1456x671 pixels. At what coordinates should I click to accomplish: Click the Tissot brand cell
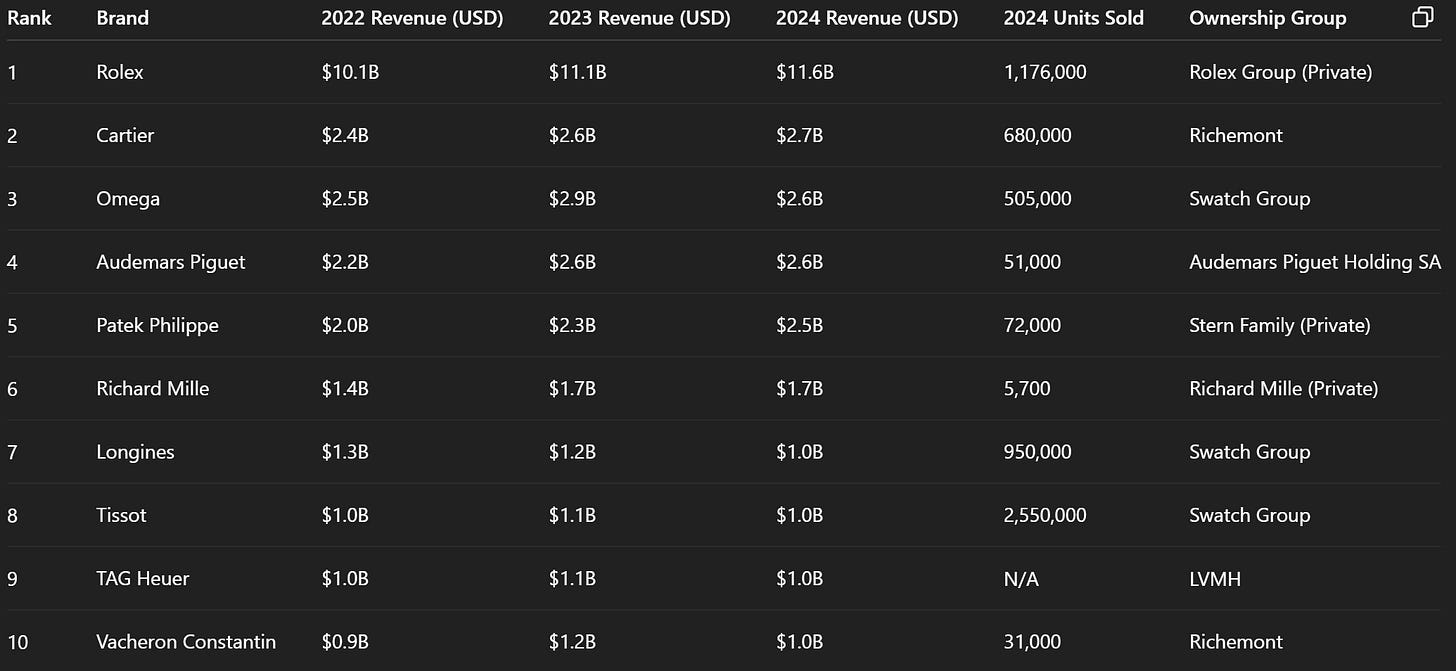pyautogui.click(x=121, y=515)
